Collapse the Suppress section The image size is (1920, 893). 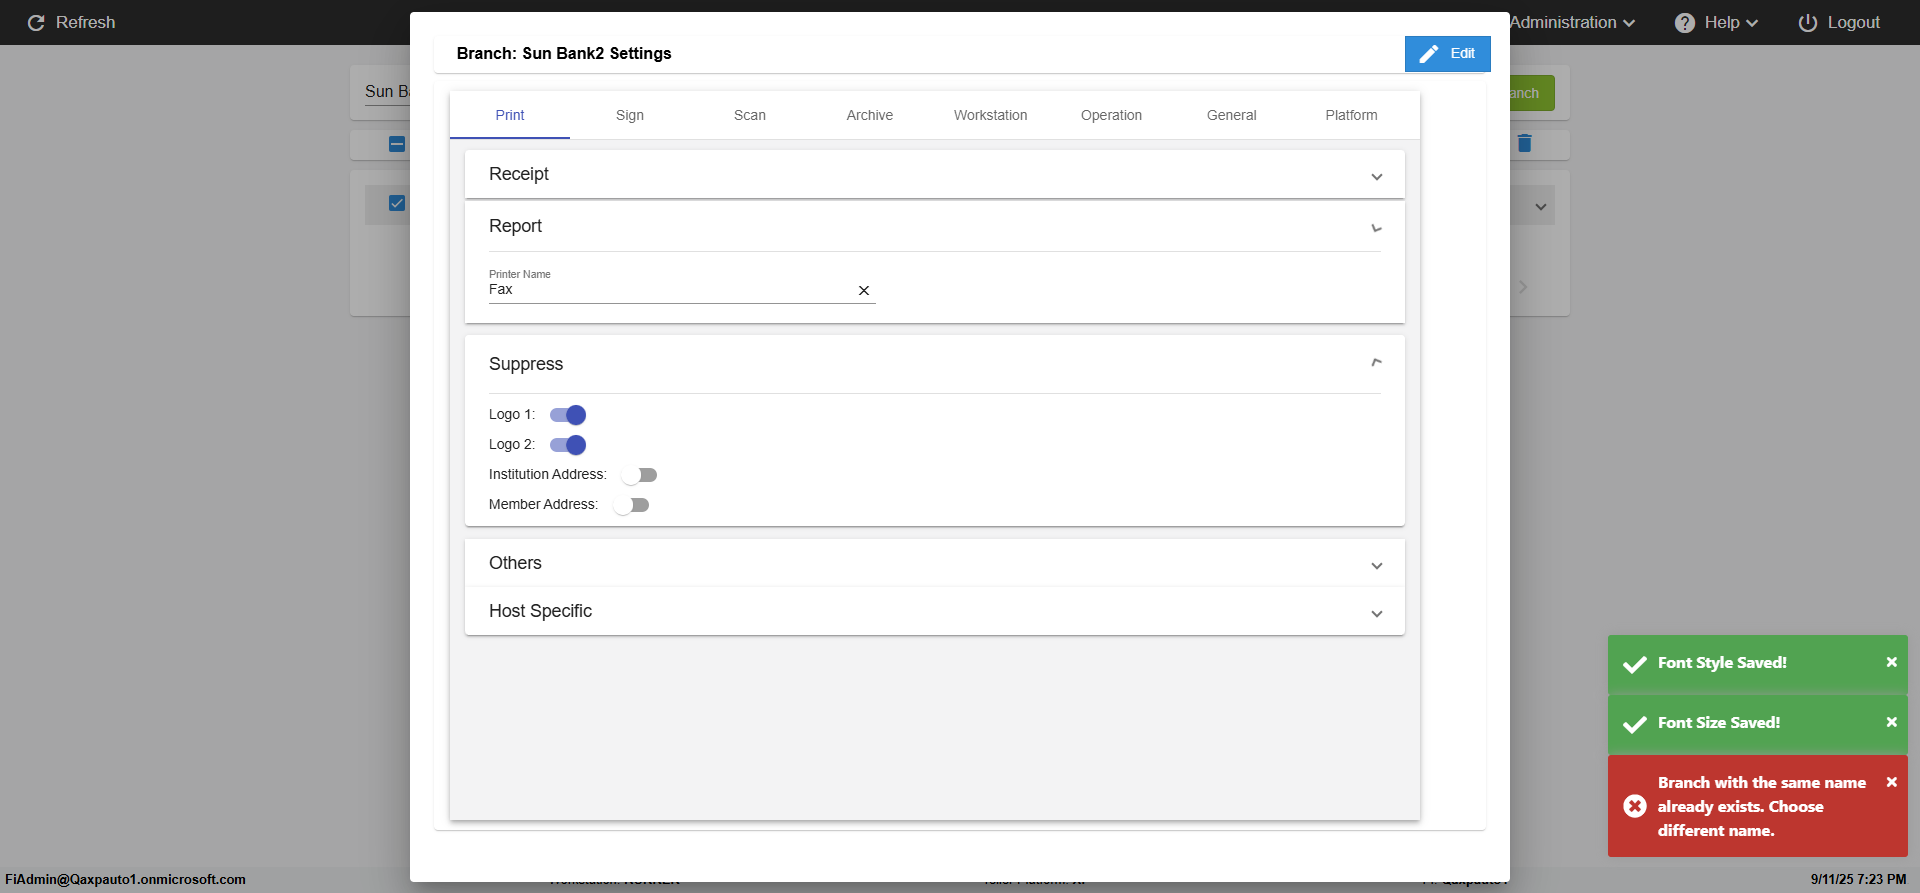click(x=1376, y=364)
